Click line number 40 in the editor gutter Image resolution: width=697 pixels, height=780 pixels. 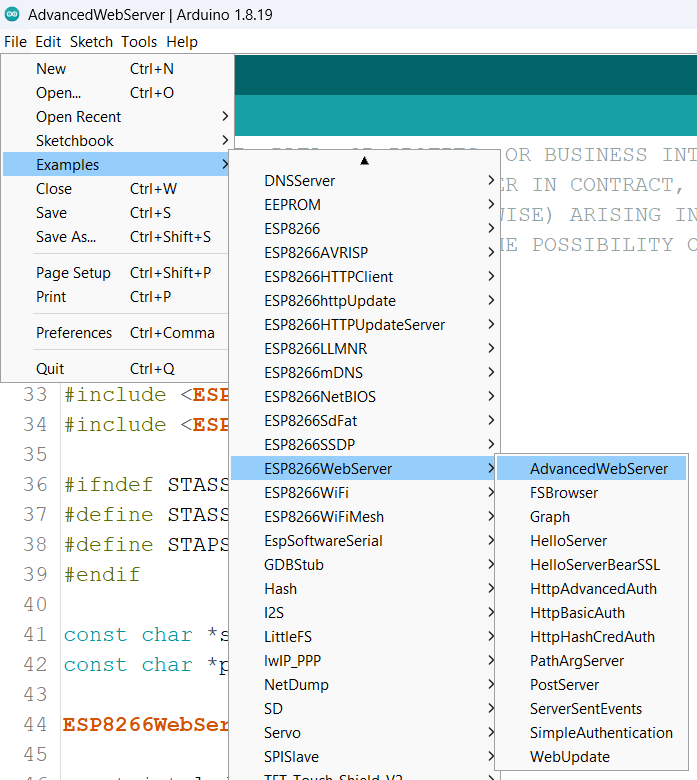35,604
